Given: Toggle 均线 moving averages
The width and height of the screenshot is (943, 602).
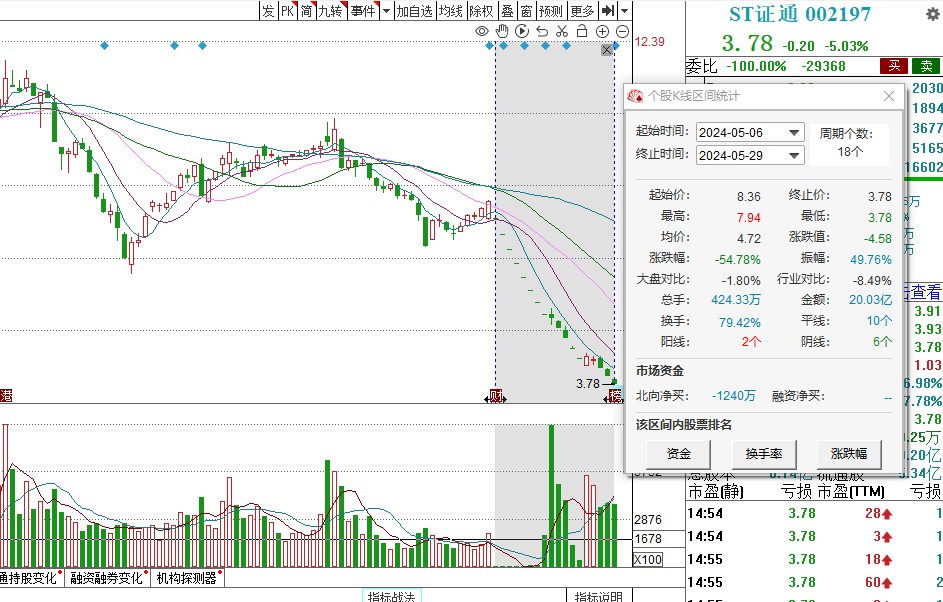Looking at the screenshot, I should (450, 11).
